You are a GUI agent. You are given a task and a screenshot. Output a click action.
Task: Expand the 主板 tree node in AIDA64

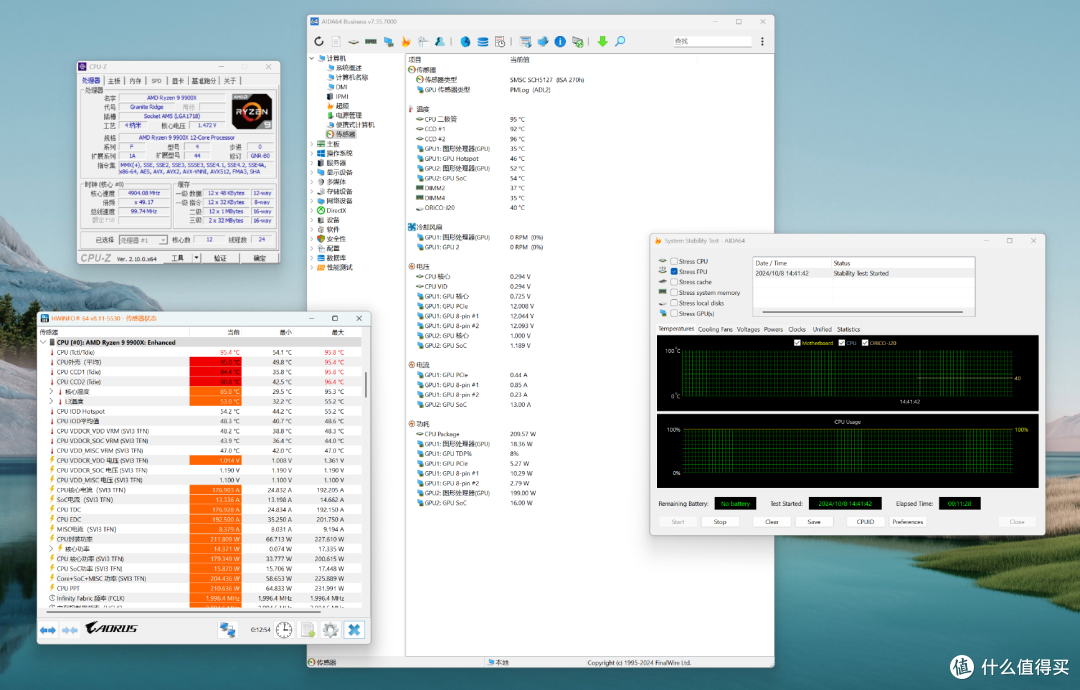tap(312, 144)
